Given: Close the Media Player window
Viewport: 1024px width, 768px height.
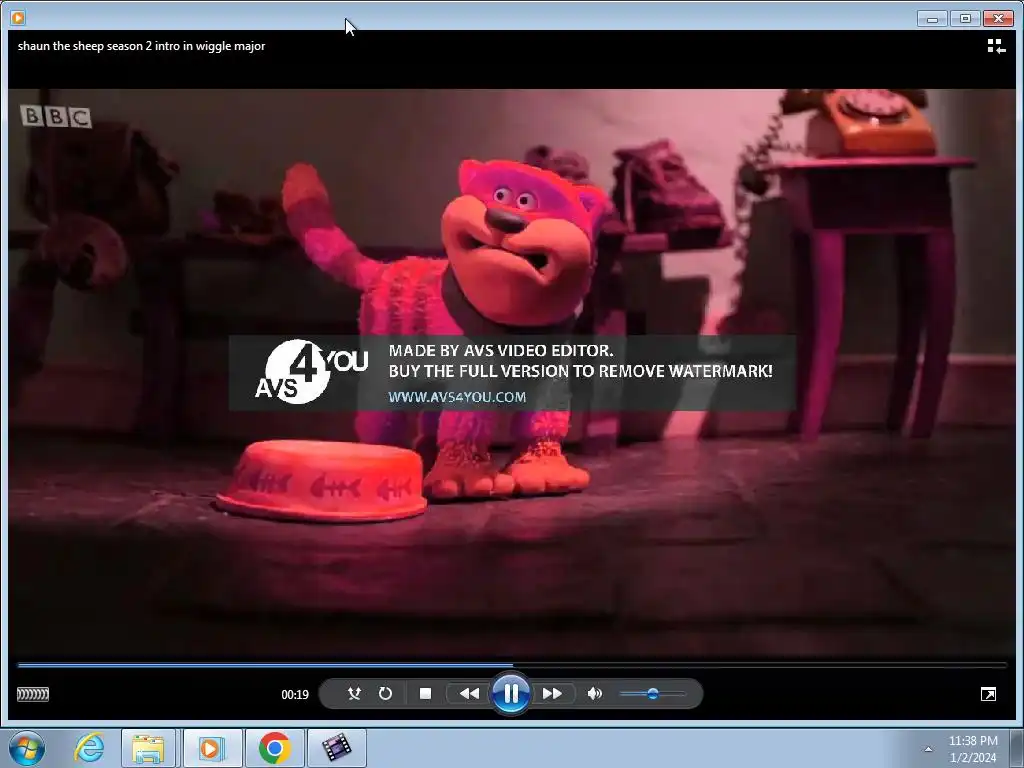Looking at the screenshot, I should pos(998,18).
